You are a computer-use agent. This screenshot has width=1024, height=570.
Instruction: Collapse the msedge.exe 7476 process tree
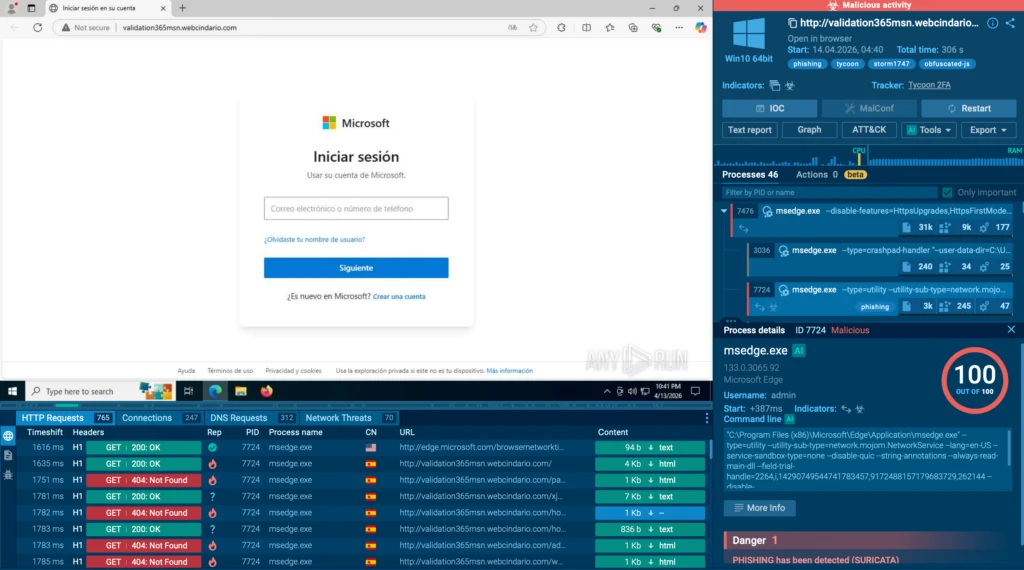coord(724,211)
